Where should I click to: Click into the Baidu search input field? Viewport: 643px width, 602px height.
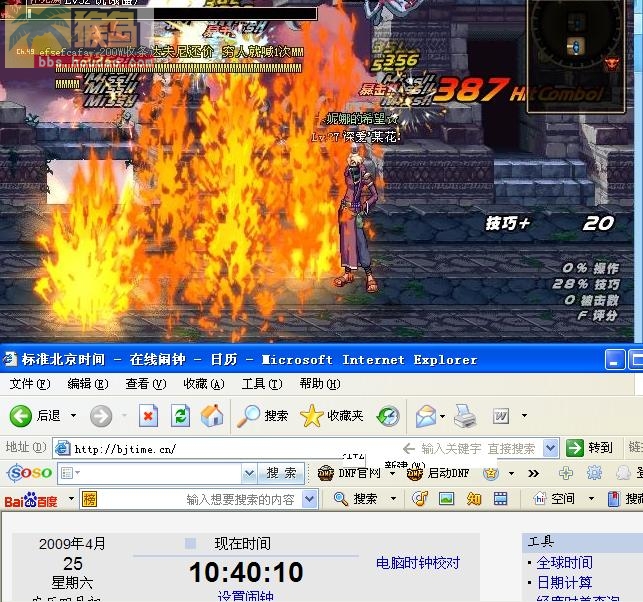pos(200,499)
